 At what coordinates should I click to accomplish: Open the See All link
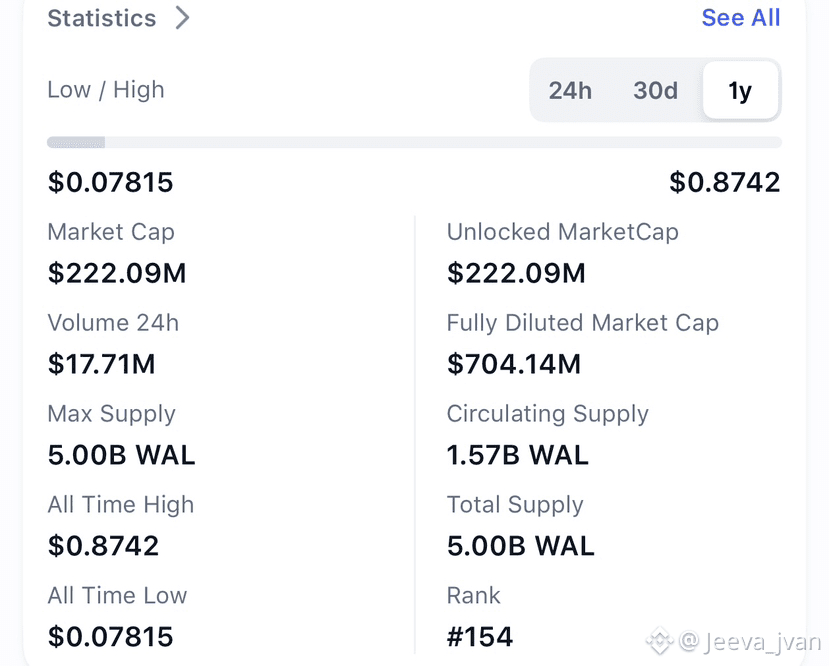[x=740, y=18]
